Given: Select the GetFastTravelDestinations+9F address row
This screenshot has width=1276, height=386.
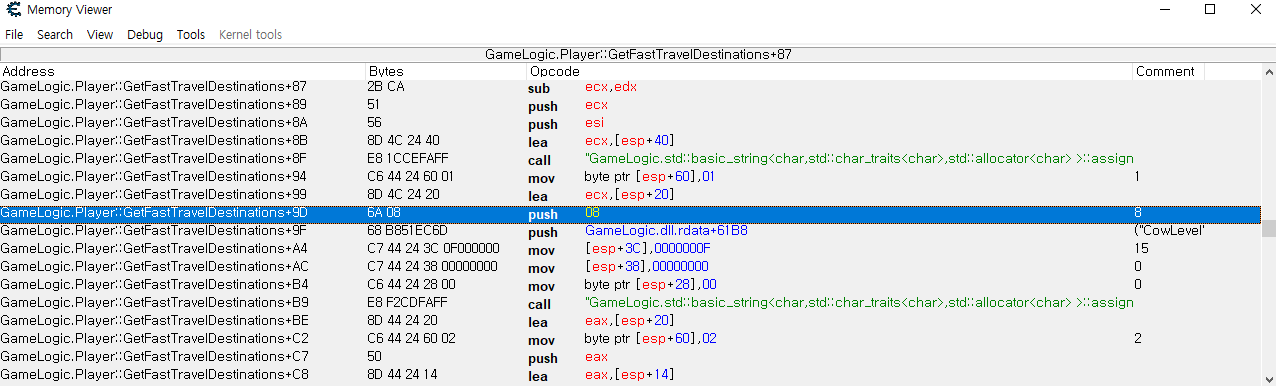Looking at the screenshot, I should 630,231.
